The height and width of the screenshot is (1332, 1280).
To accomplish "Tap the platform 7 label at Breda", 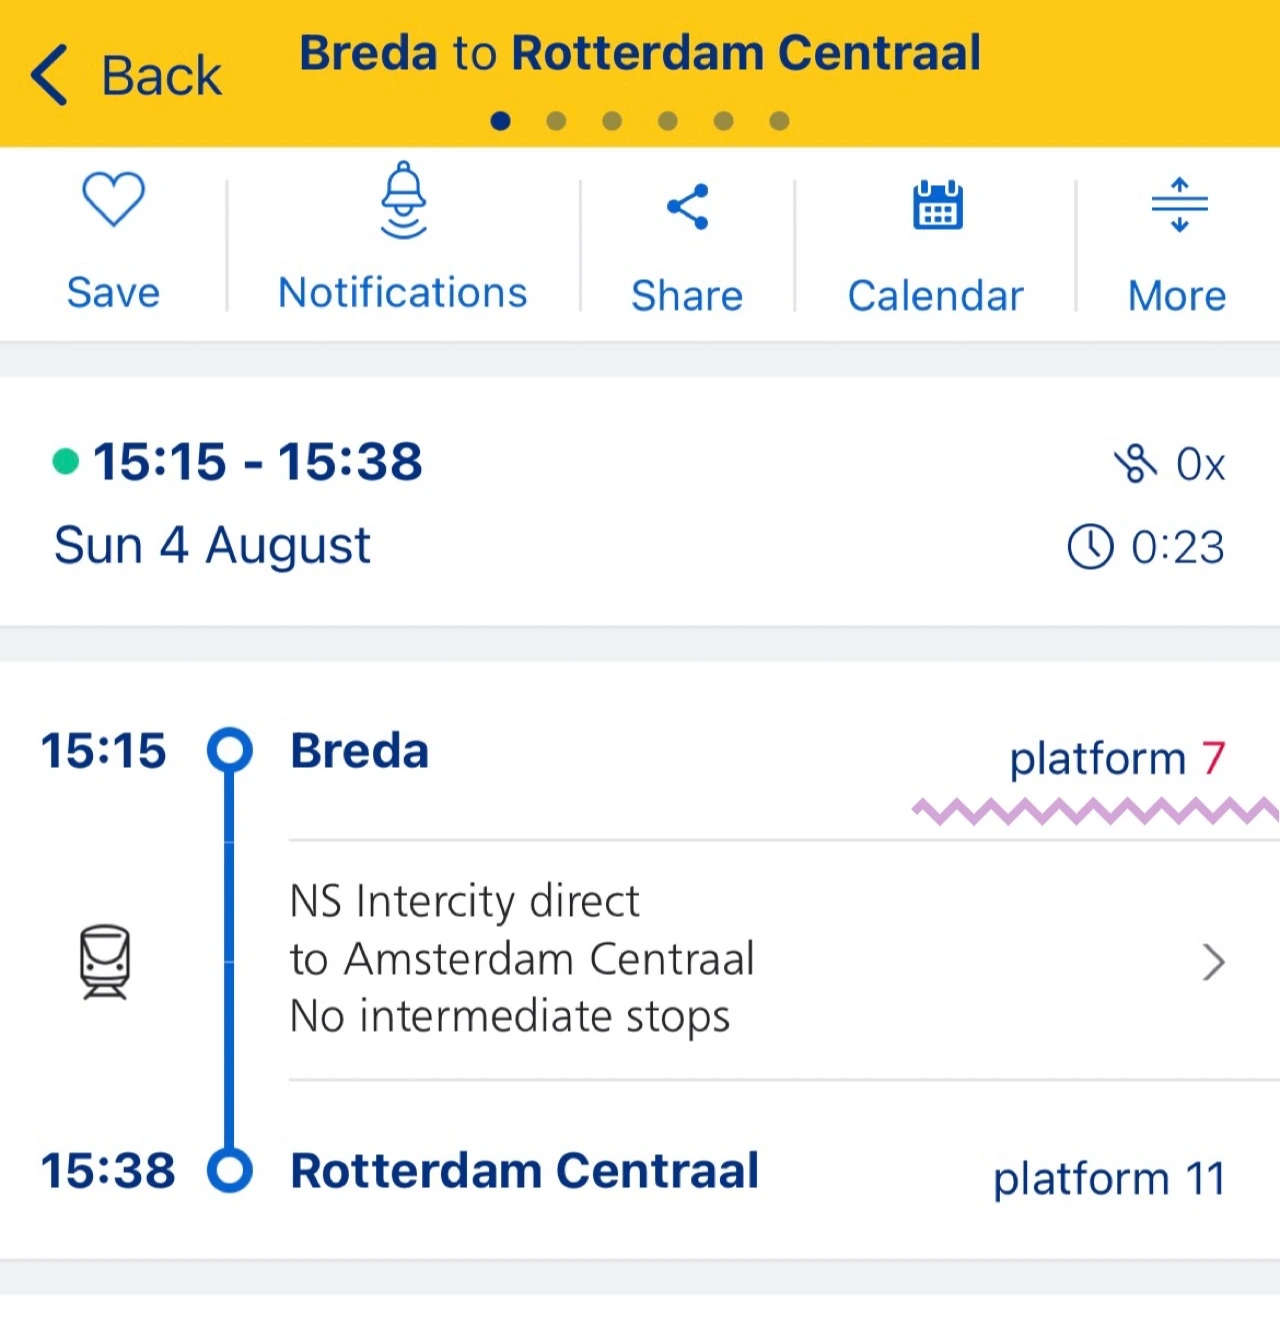I will click(x=1116, y=759).
